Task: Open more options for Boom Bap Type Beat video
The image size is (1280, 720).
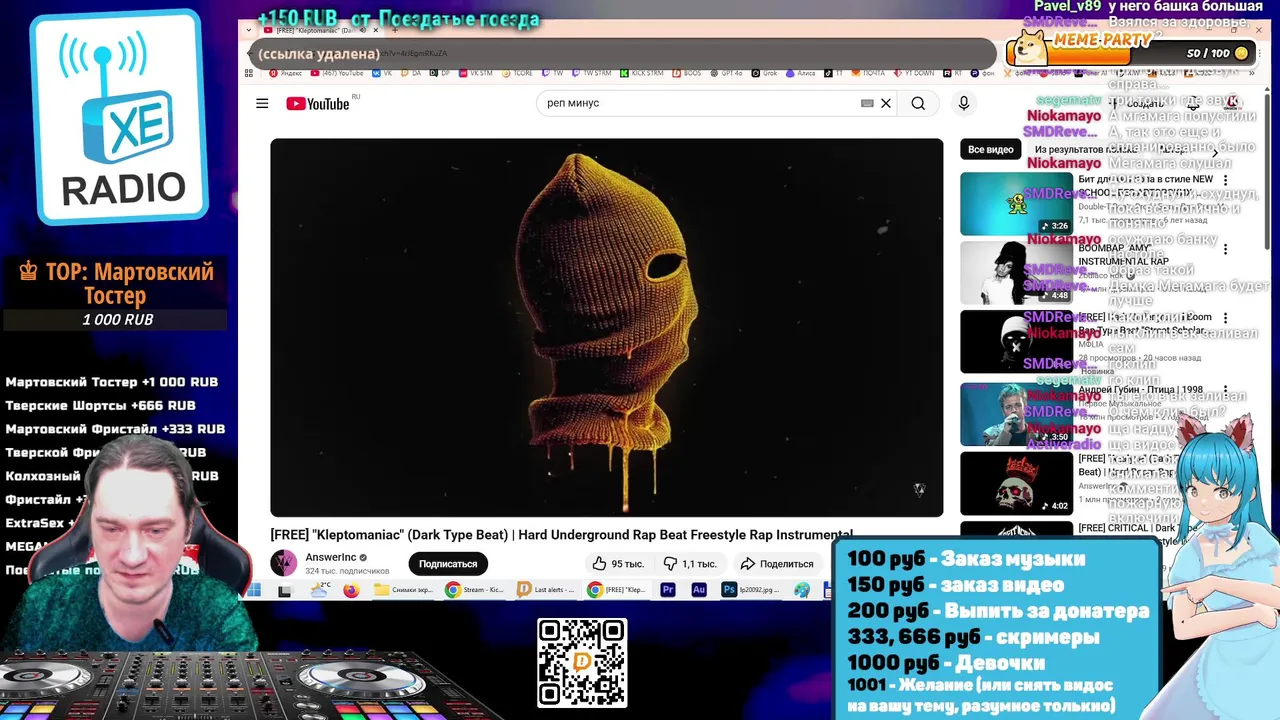Action: (x=1225, y=318)
